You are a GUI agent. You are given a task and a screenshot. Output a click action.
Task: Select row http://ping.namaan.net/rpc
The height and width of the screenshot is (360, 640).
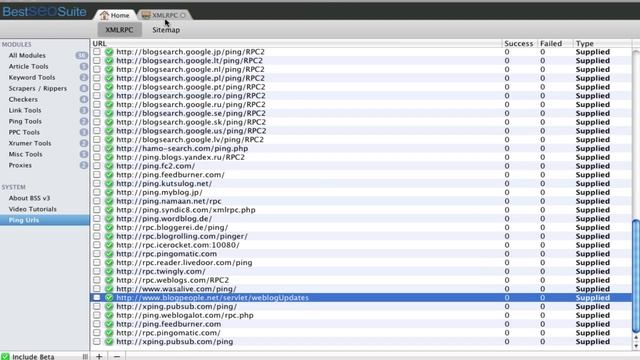click(361, 201)
